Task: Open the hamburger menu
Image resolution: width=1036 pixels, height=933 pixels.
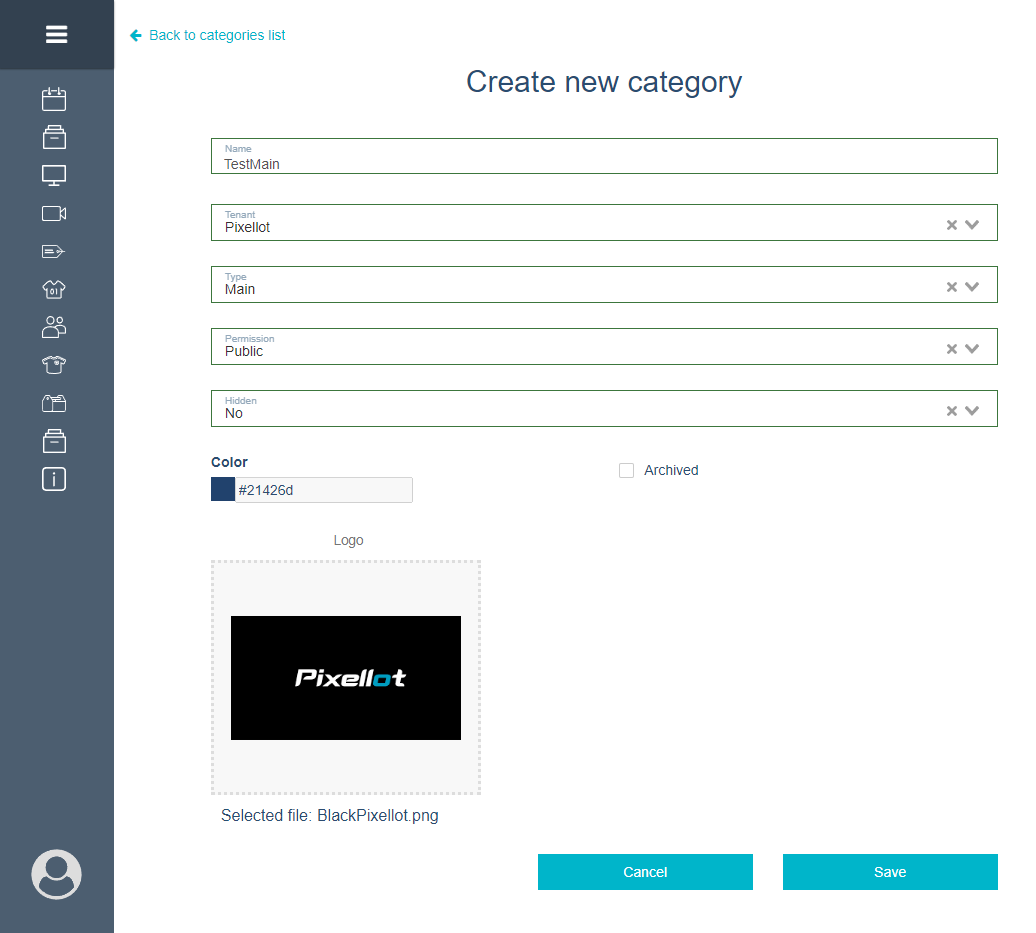Action: click(56, 34)
